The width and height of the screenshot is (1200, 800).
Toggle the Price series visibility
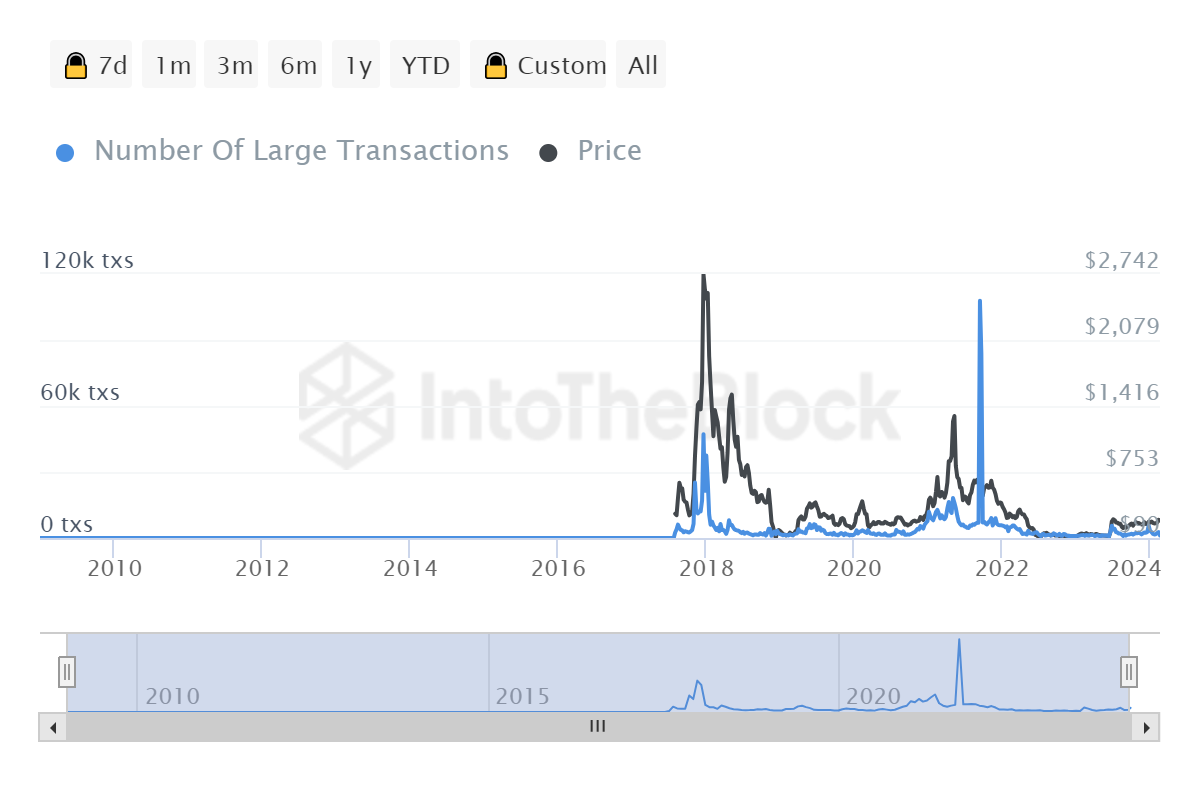click(609, 151)
